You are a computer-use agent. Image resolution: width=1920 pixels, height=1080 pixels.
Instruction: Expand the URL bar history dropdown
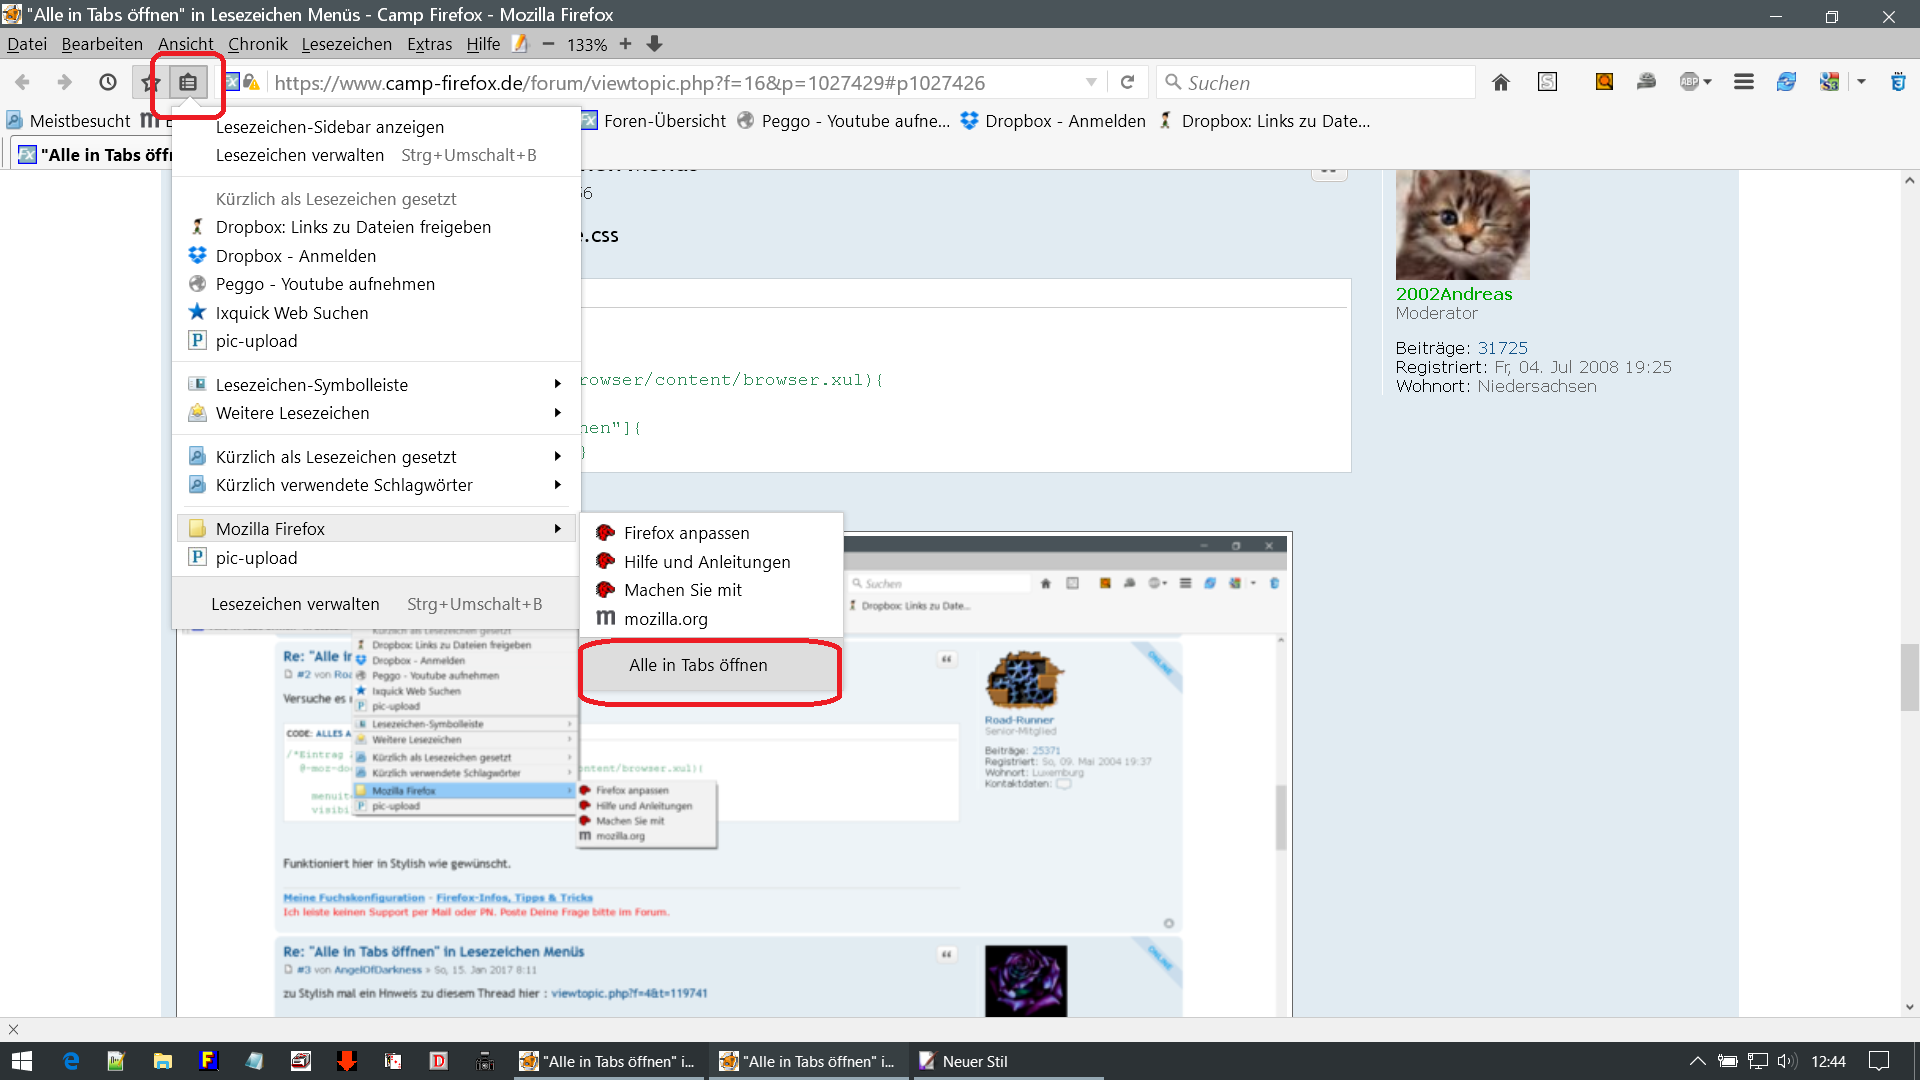pos(1091,83)
